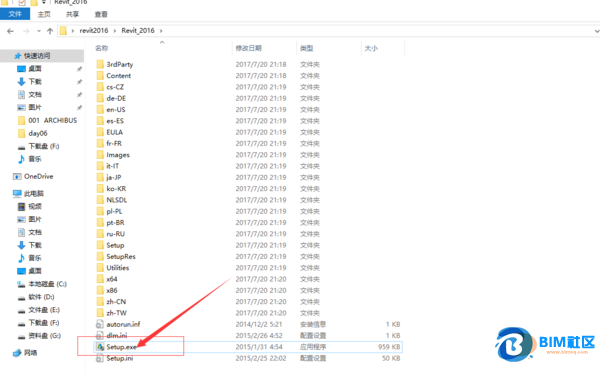Click the pl-PL folder icon

(x=100, y=211)
